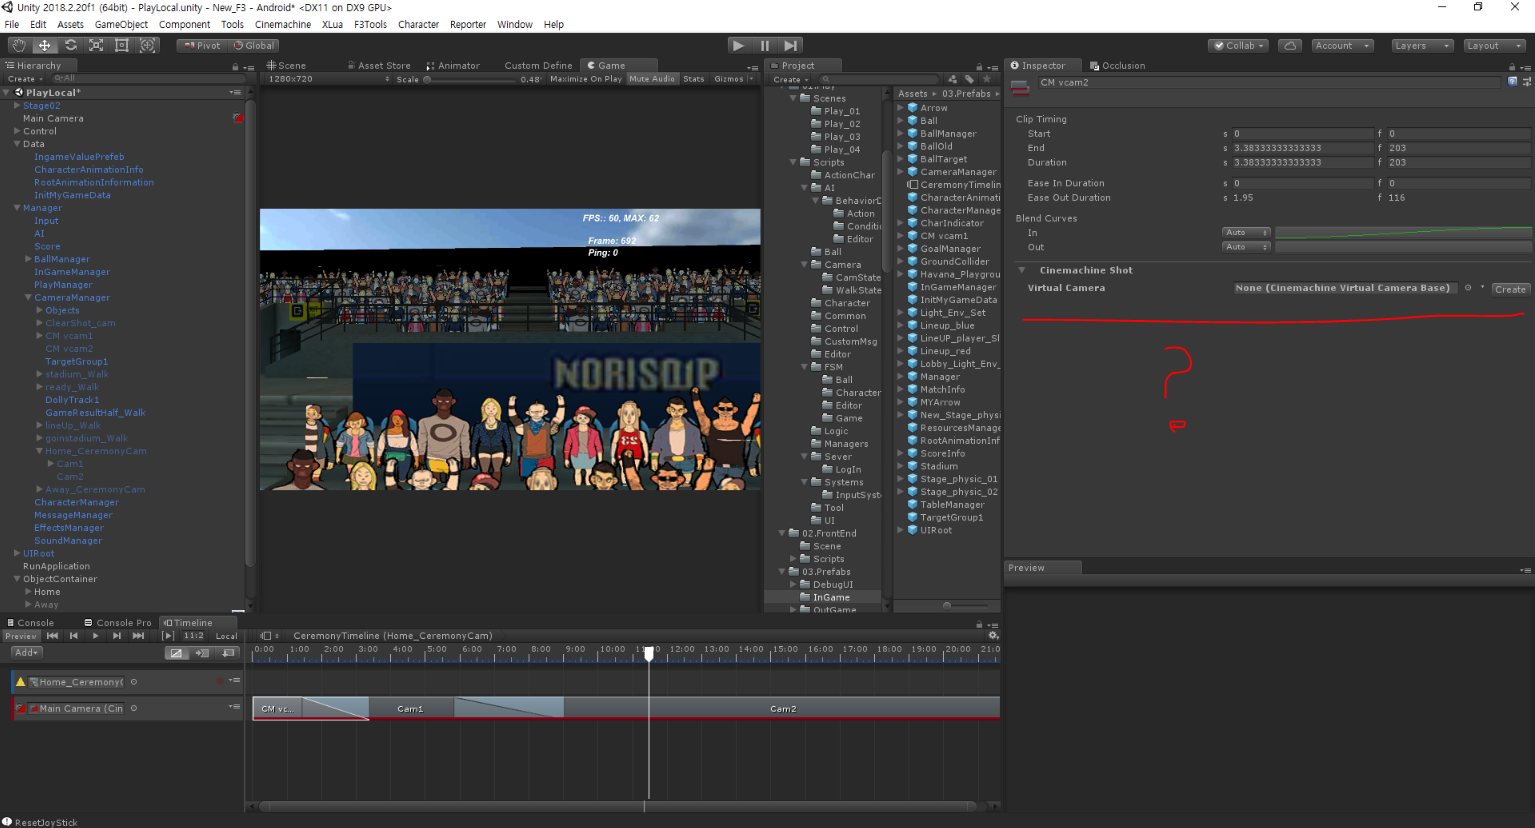Click the Project search by type icon
Image resolution: width=1535 pixels, height=828 pixels.
tap(953, 79)
